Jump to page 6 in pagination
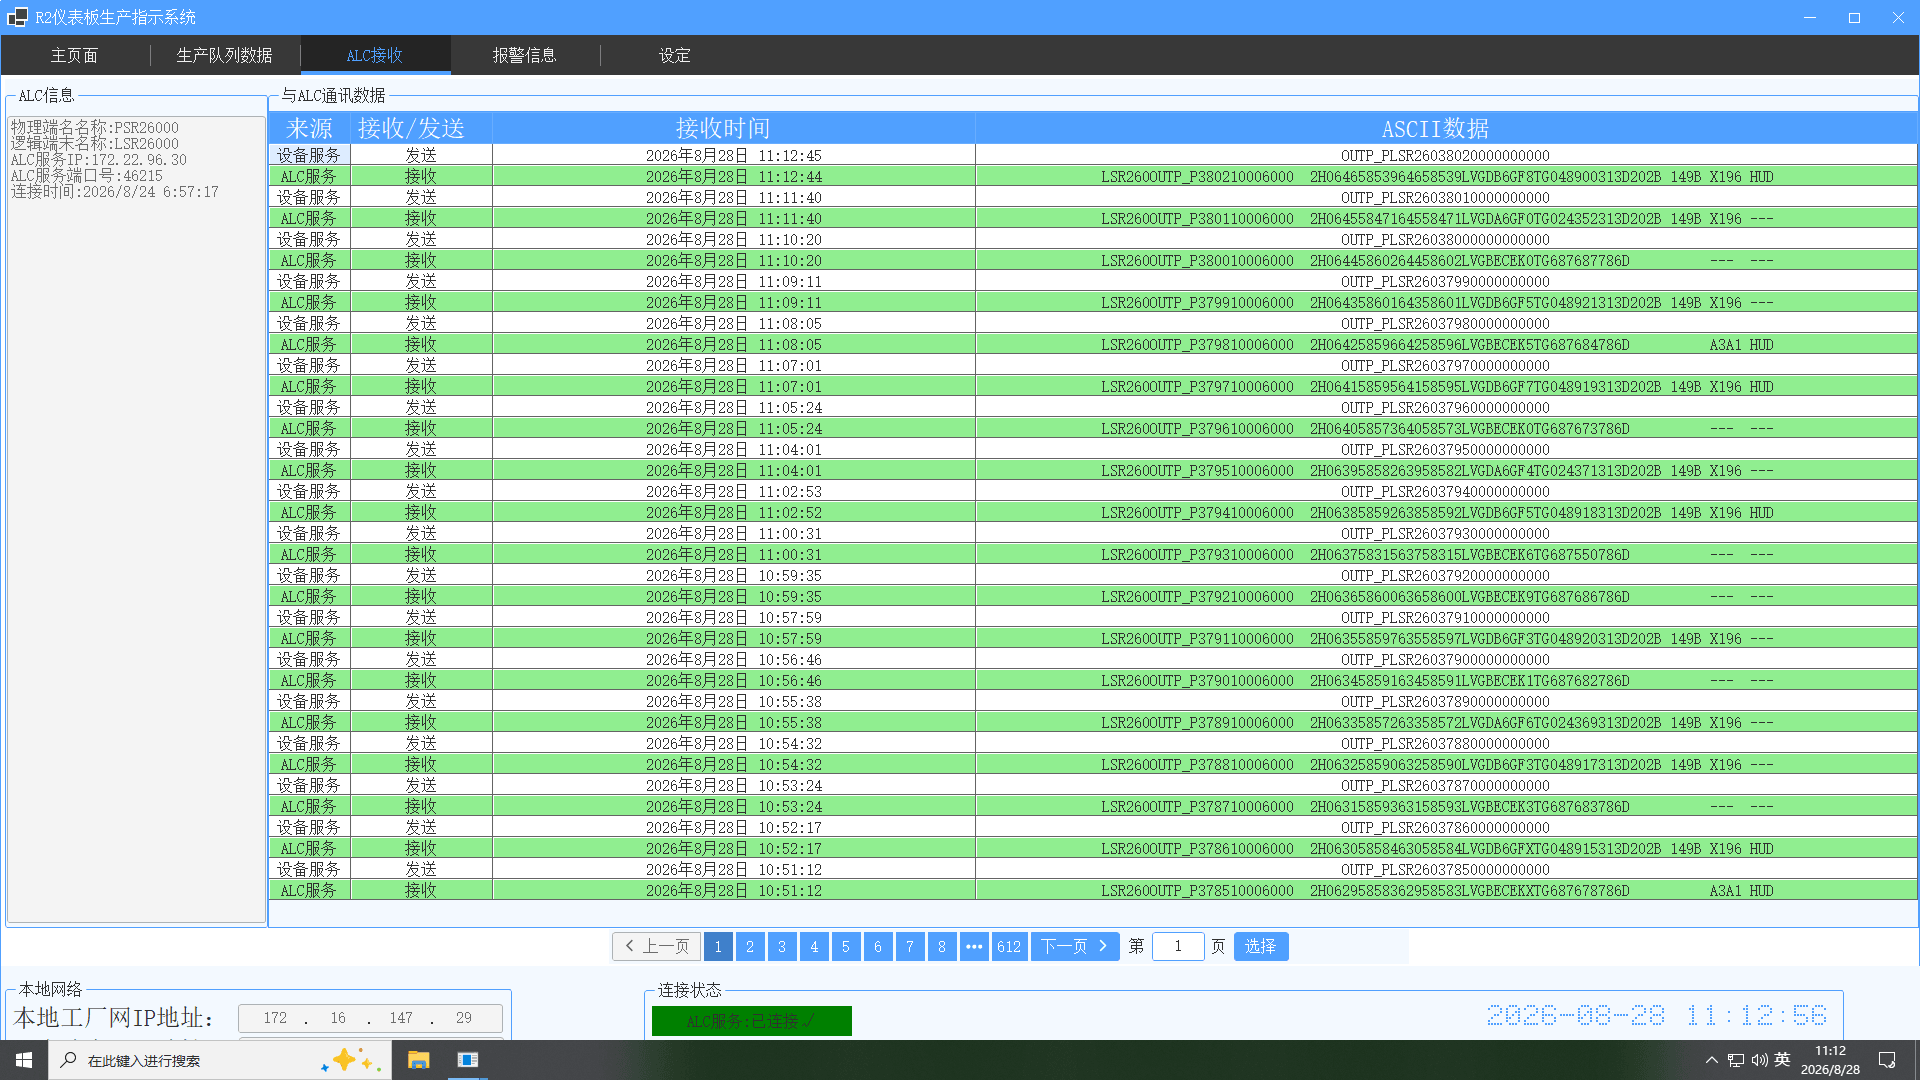Image resolution: width=1920 pixels, height=1080 pixels. pyautogui.click(x=878, y=946)
